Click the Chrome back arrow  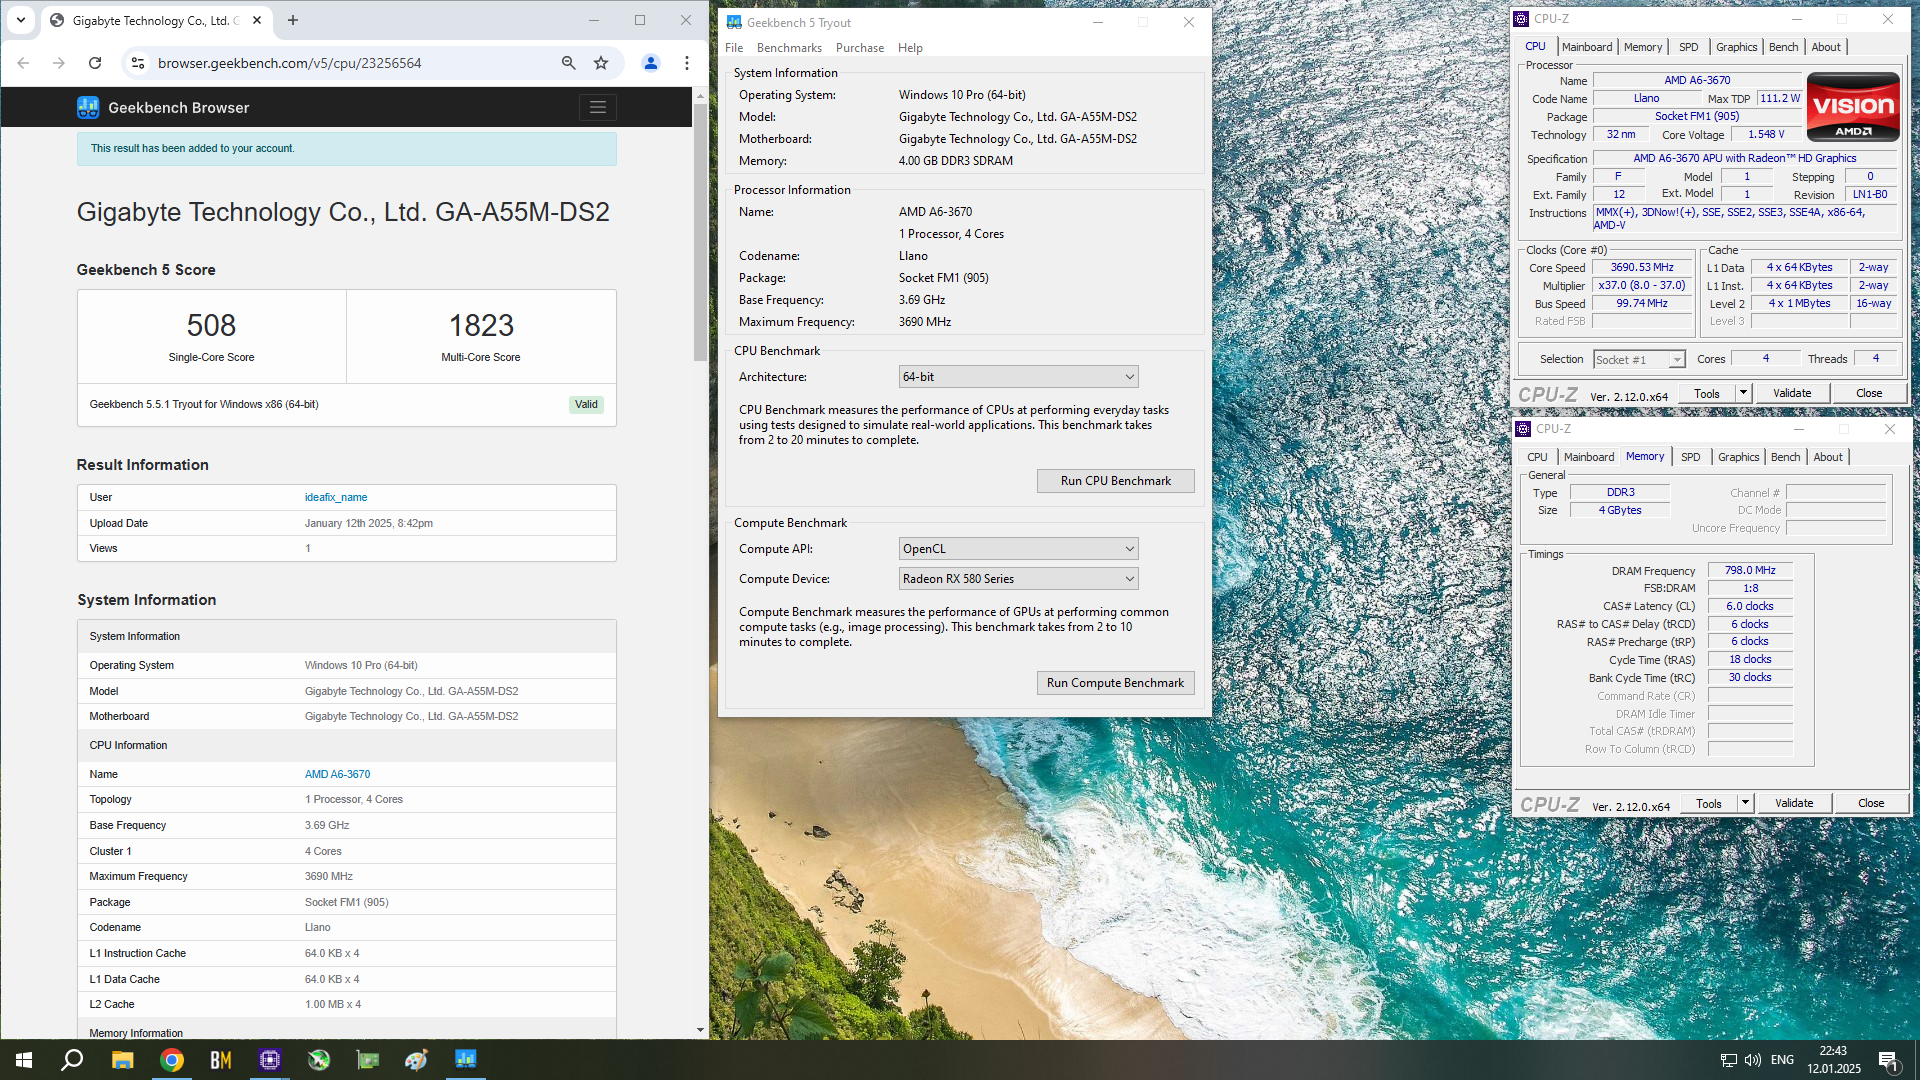pos(23,63)
